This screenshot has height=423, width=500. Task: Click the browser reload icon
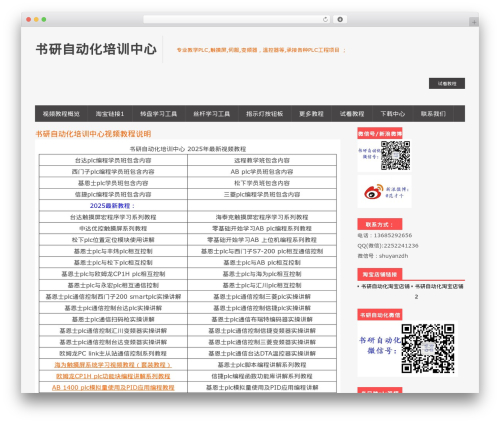(x=325, y=20)
